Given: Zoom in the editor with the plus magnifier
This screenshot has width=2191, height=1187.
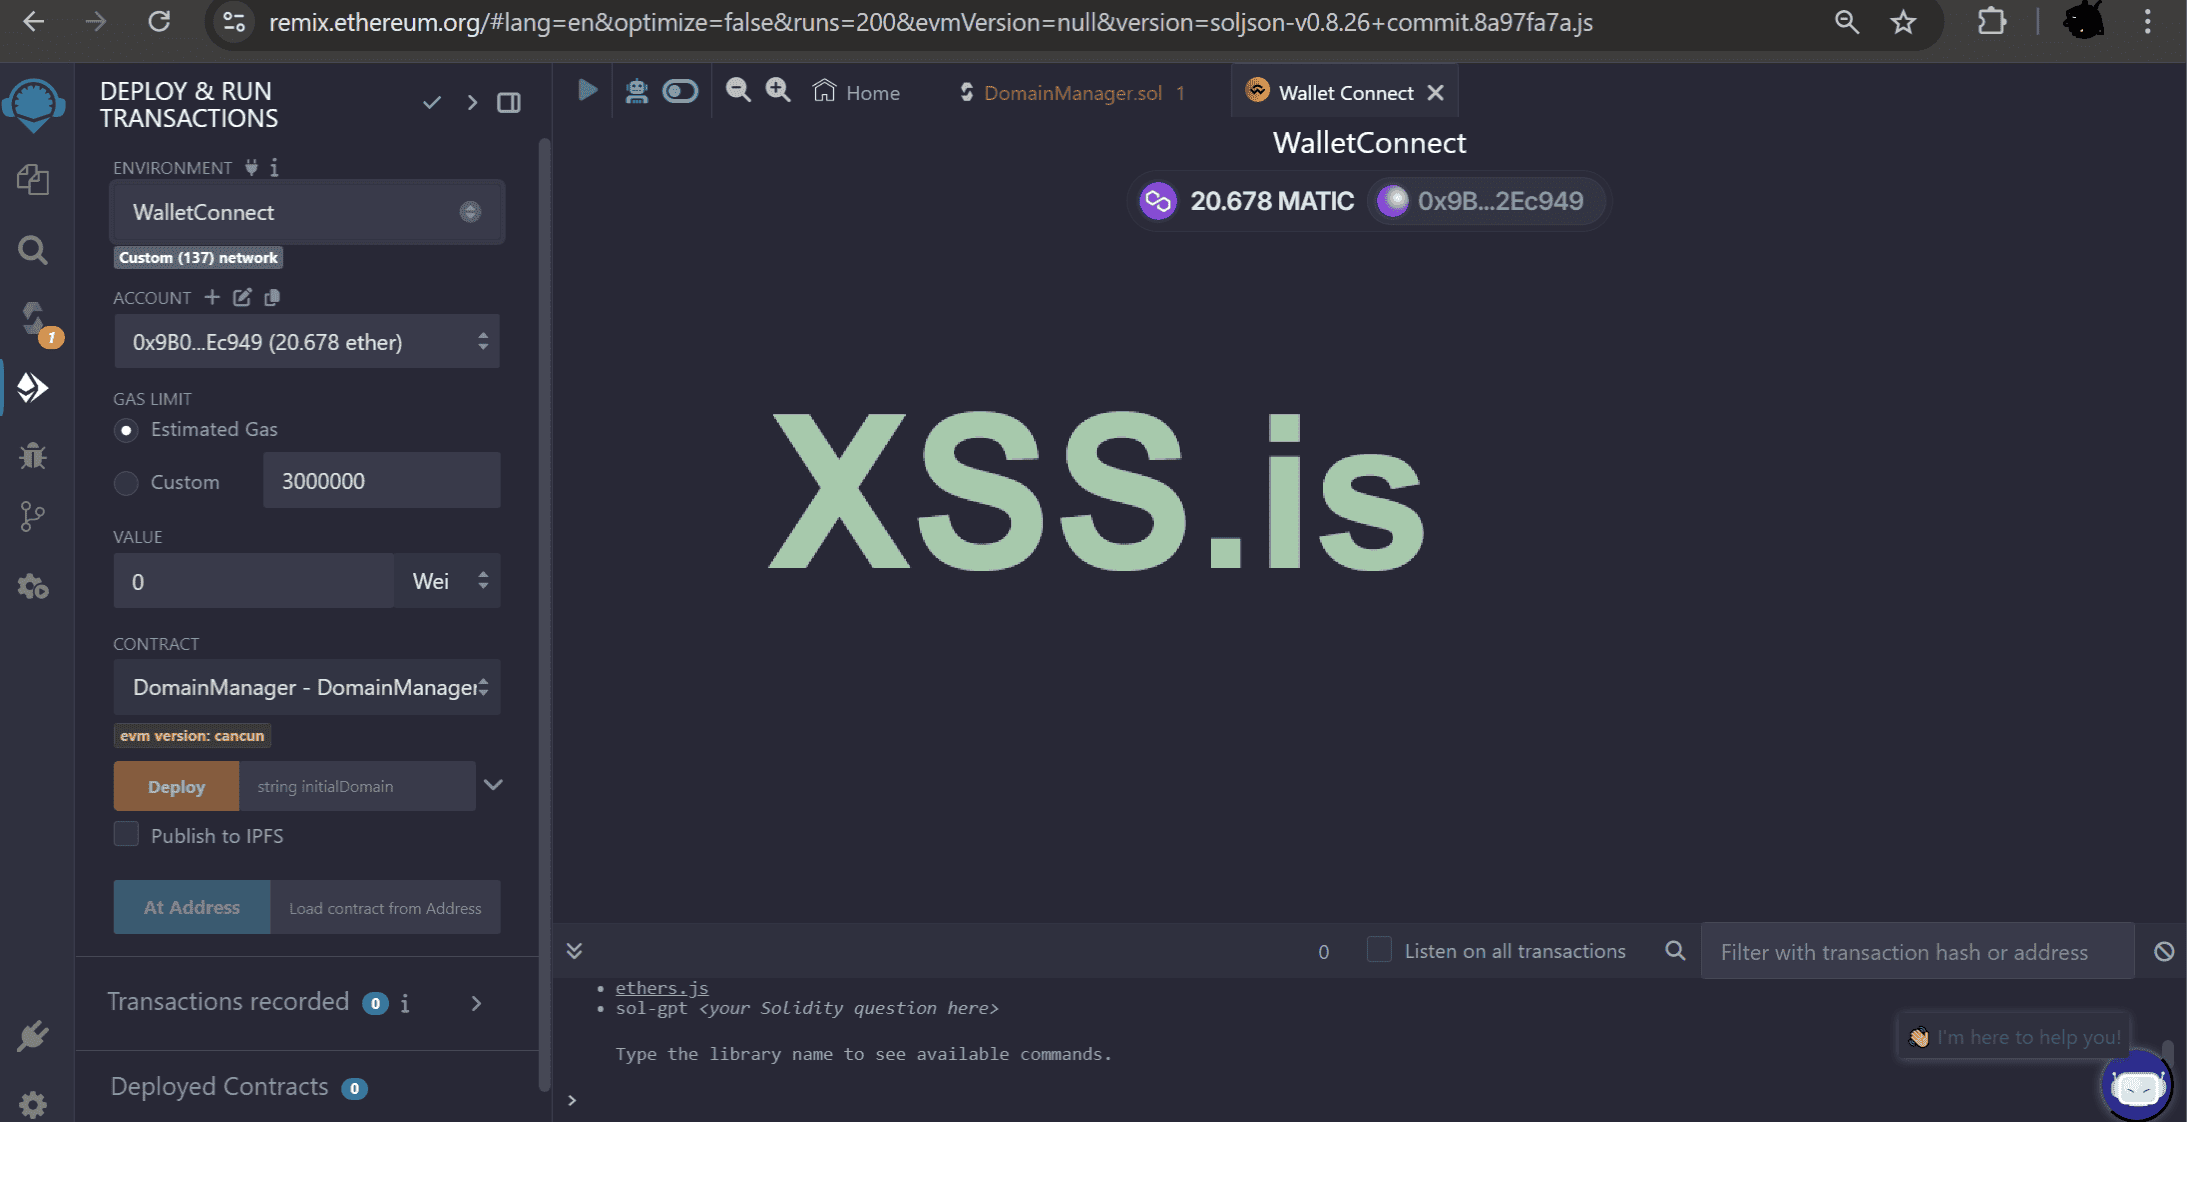Looking at the screenshot, I should tap(778, 90).
